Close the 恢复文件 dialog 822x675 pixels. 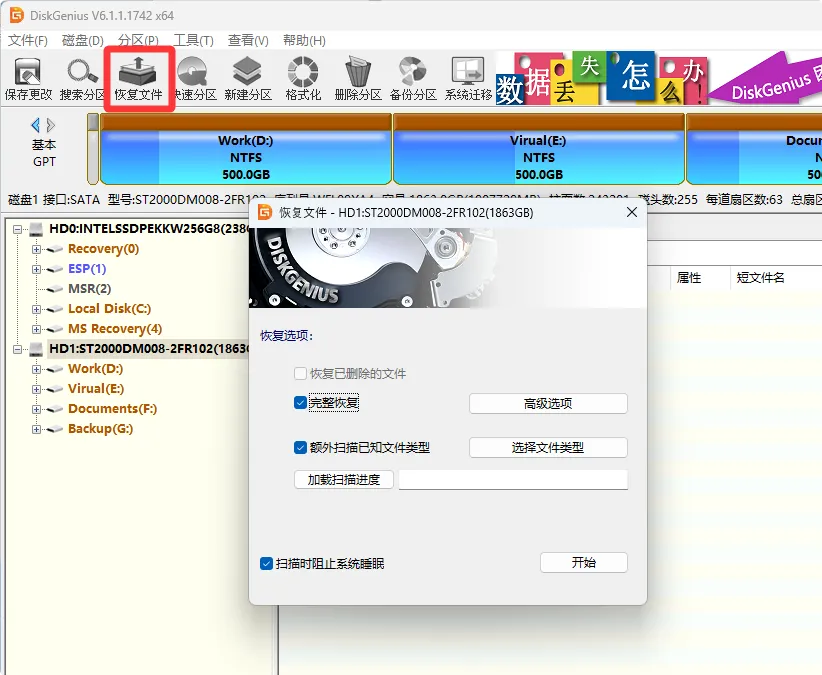(x=632, y=212)
